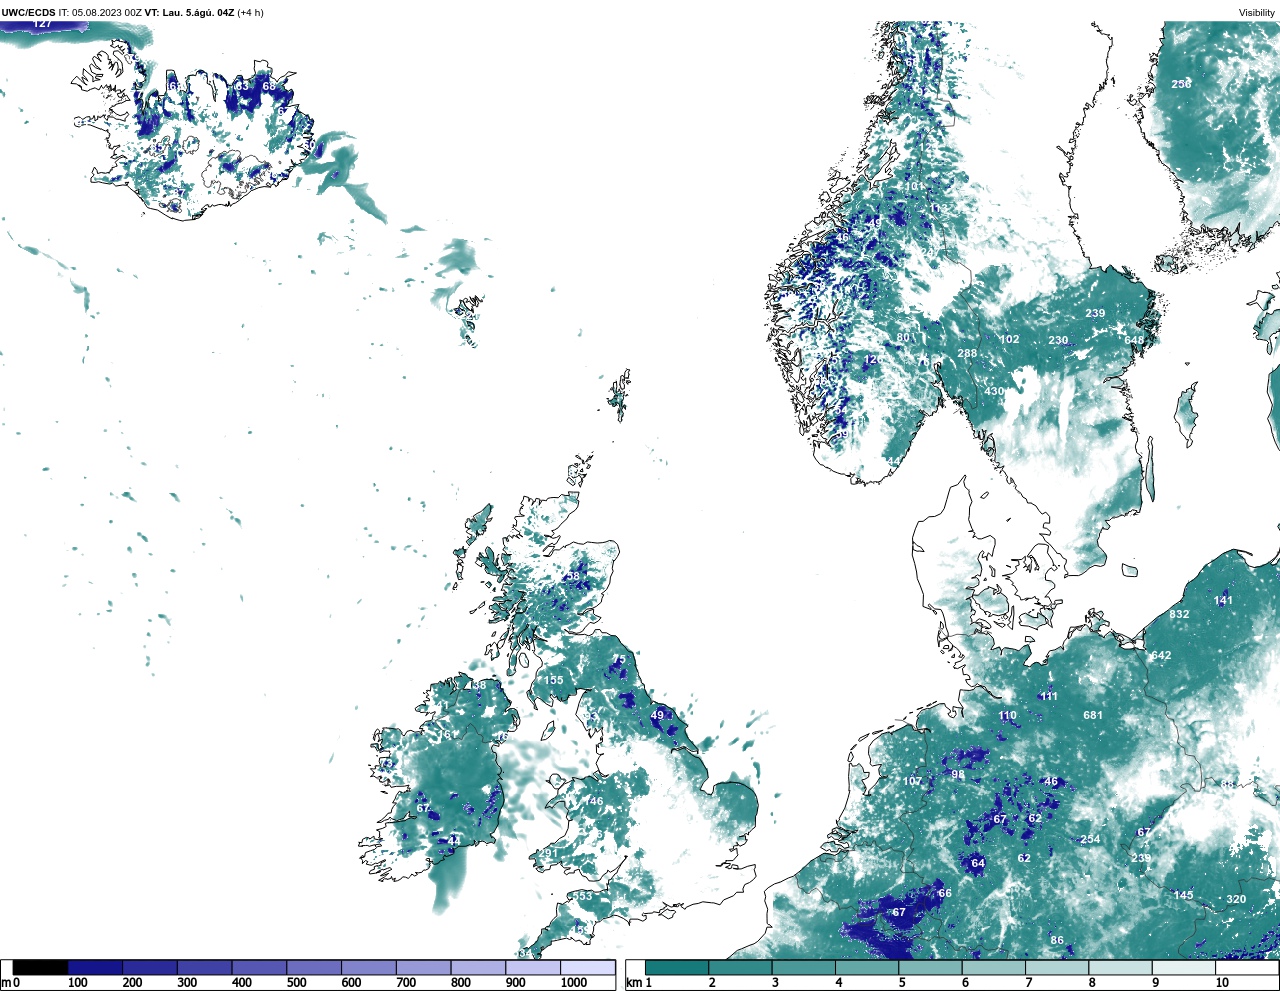Click the black 0–100 m legend swatch
Image resolution: width=1280 pixels, height=991 pixels.
click(x=41, y=967)
